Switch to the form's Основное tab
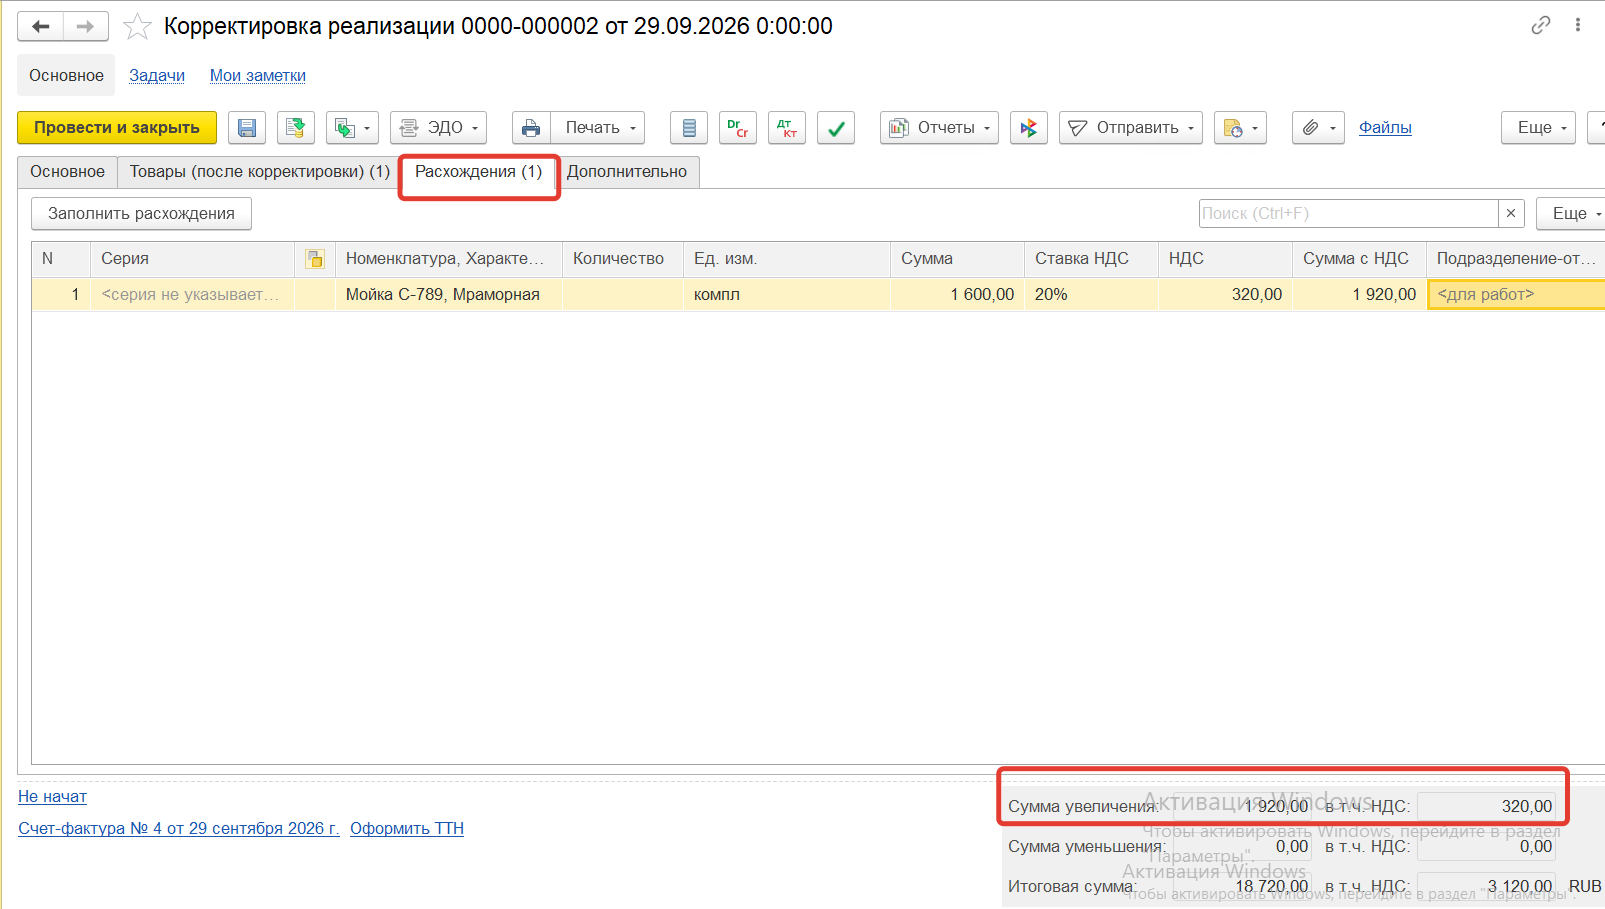 click(67, 172)
